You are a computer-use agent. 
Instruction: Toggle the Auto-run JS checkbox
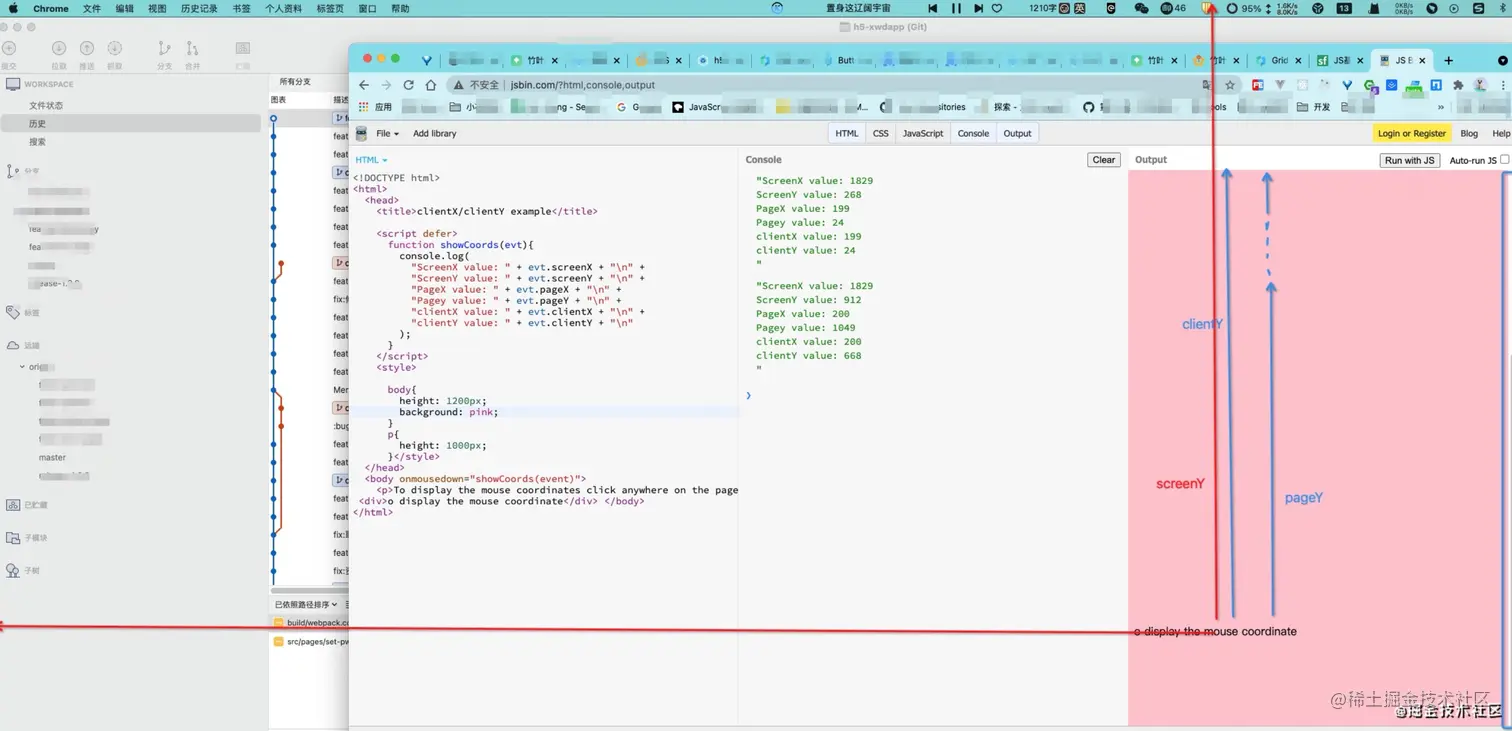point(1505,159)
